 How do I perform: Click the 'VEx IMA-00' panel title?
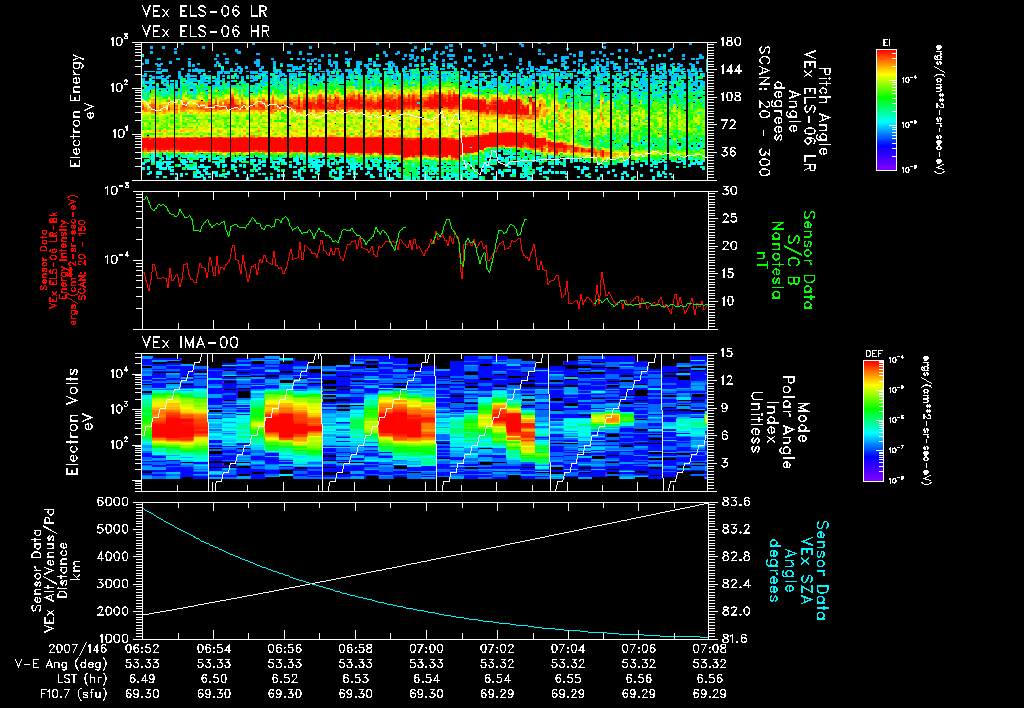[x=190, y=342]
